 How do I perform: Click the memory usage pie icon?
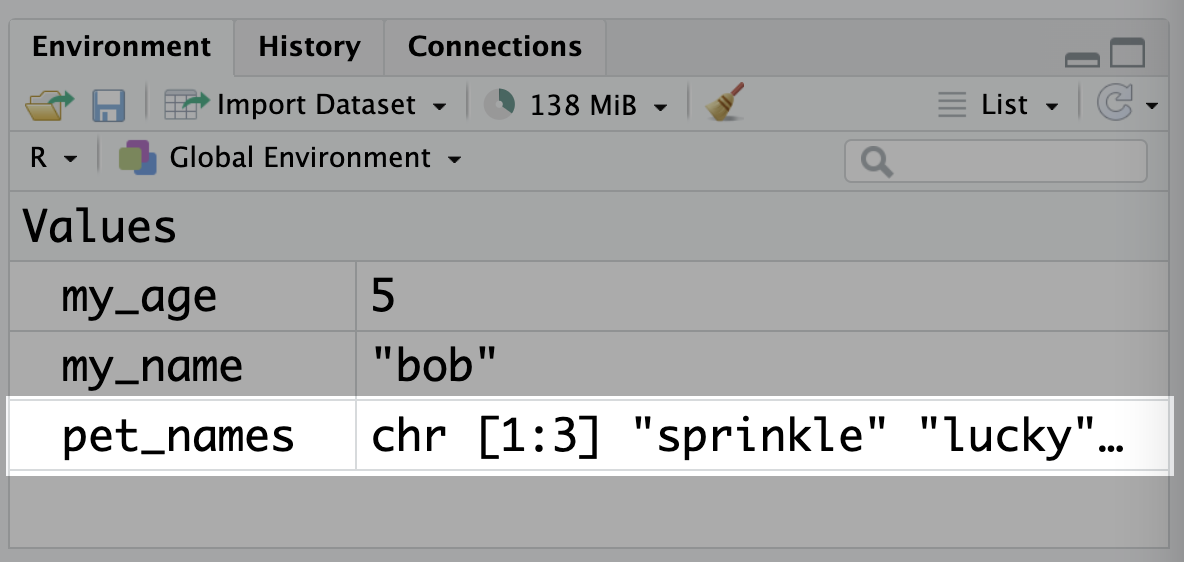(x=499, y=104)
